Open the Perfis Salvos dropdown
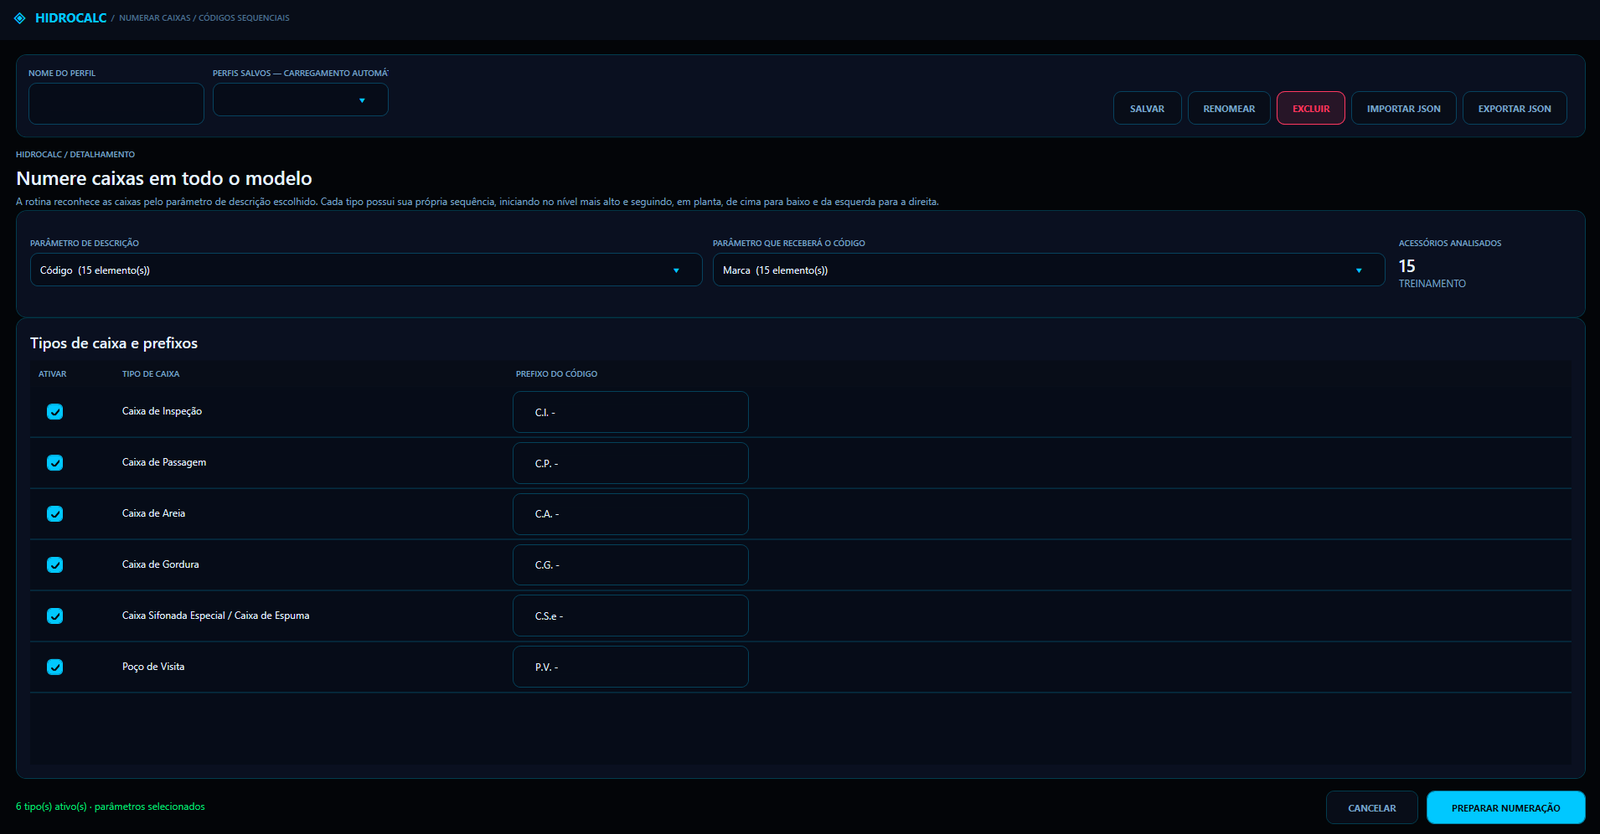Viewport: 1600px width, 834px height. tap(300, 100)
